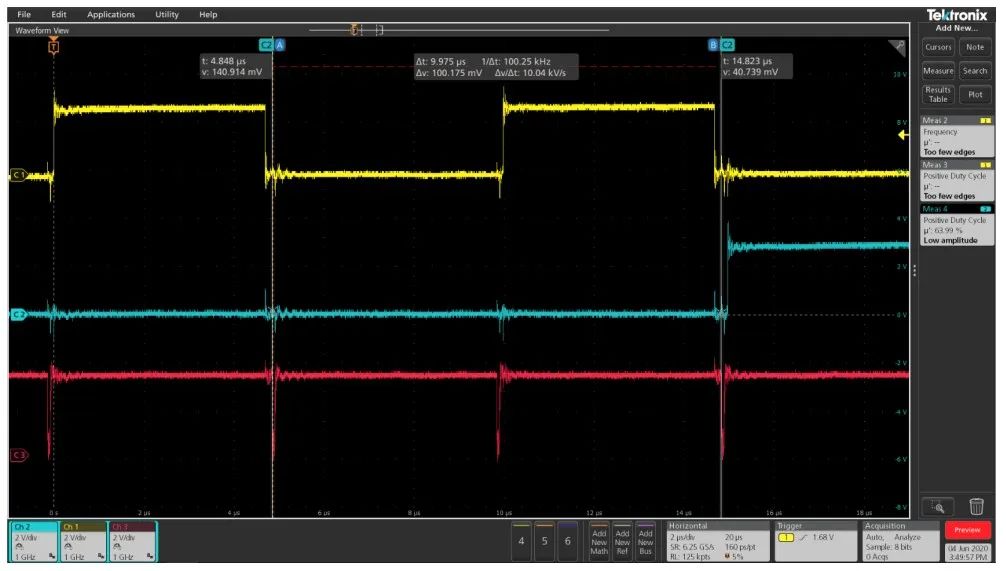Viewport: 1006px width, 571px height.
Task: Click the 1.68 V trigger level value
Action: pos(823,538)
